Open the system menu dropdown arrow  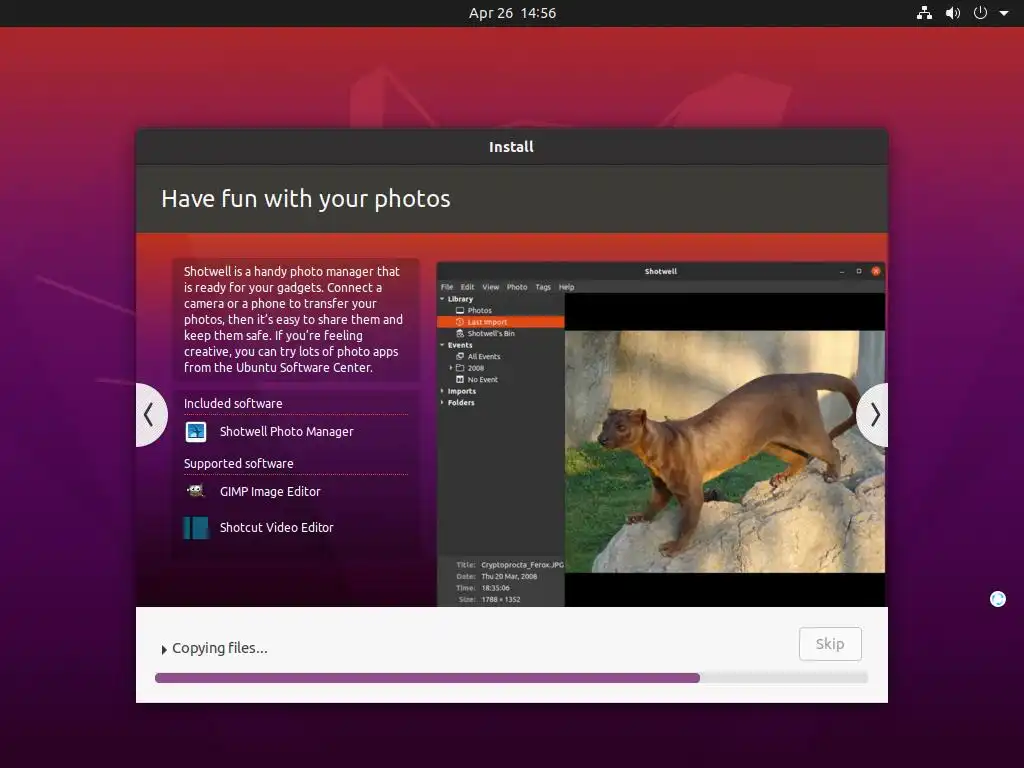tap(1004, 13)
